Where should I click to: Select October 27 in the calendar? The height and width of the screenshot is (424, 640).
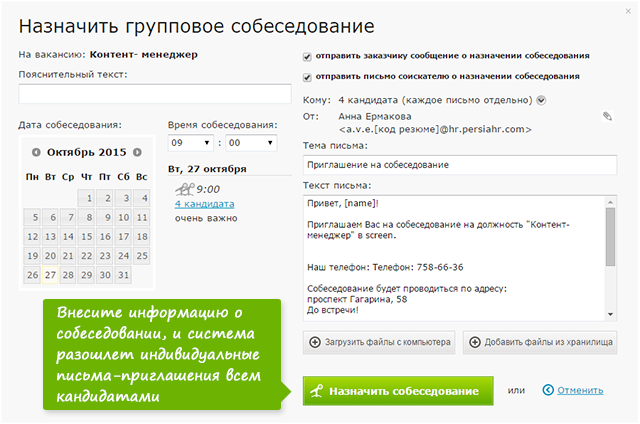tap(52, 275)
